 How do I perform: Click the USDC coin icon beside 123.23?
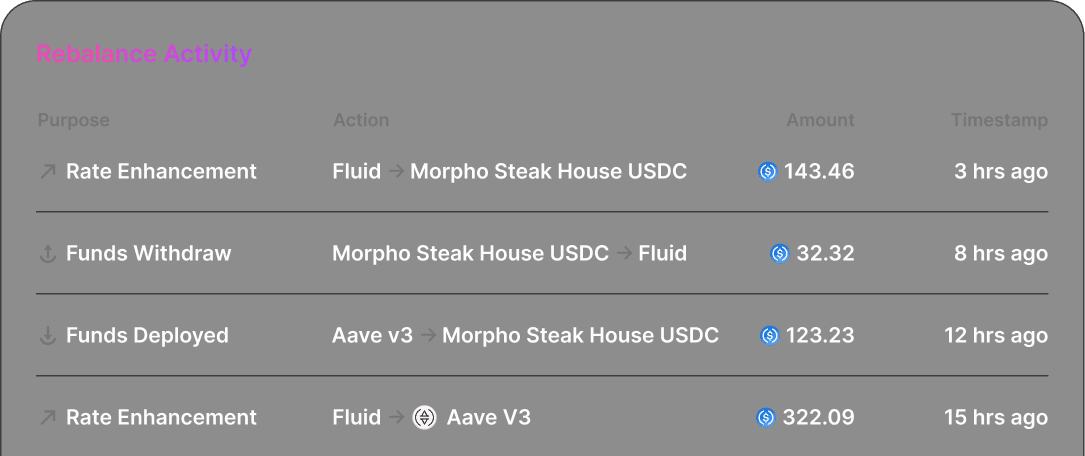tap(769, 336)
